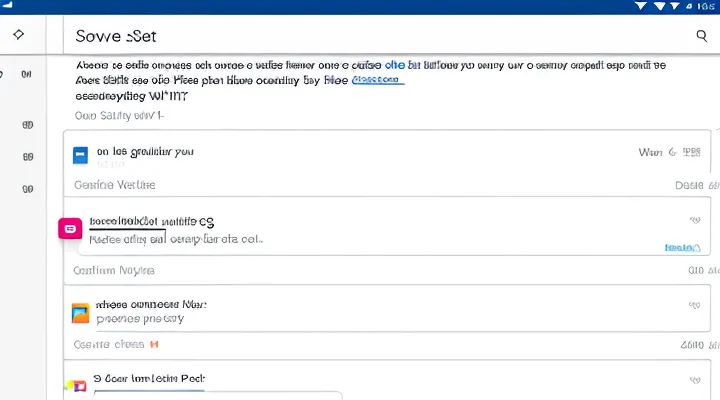720x400 pixels.
Task: Tap the progress bar under the 'Pocl:' heading
Action: pyautogui.click(x=149, y=391)
